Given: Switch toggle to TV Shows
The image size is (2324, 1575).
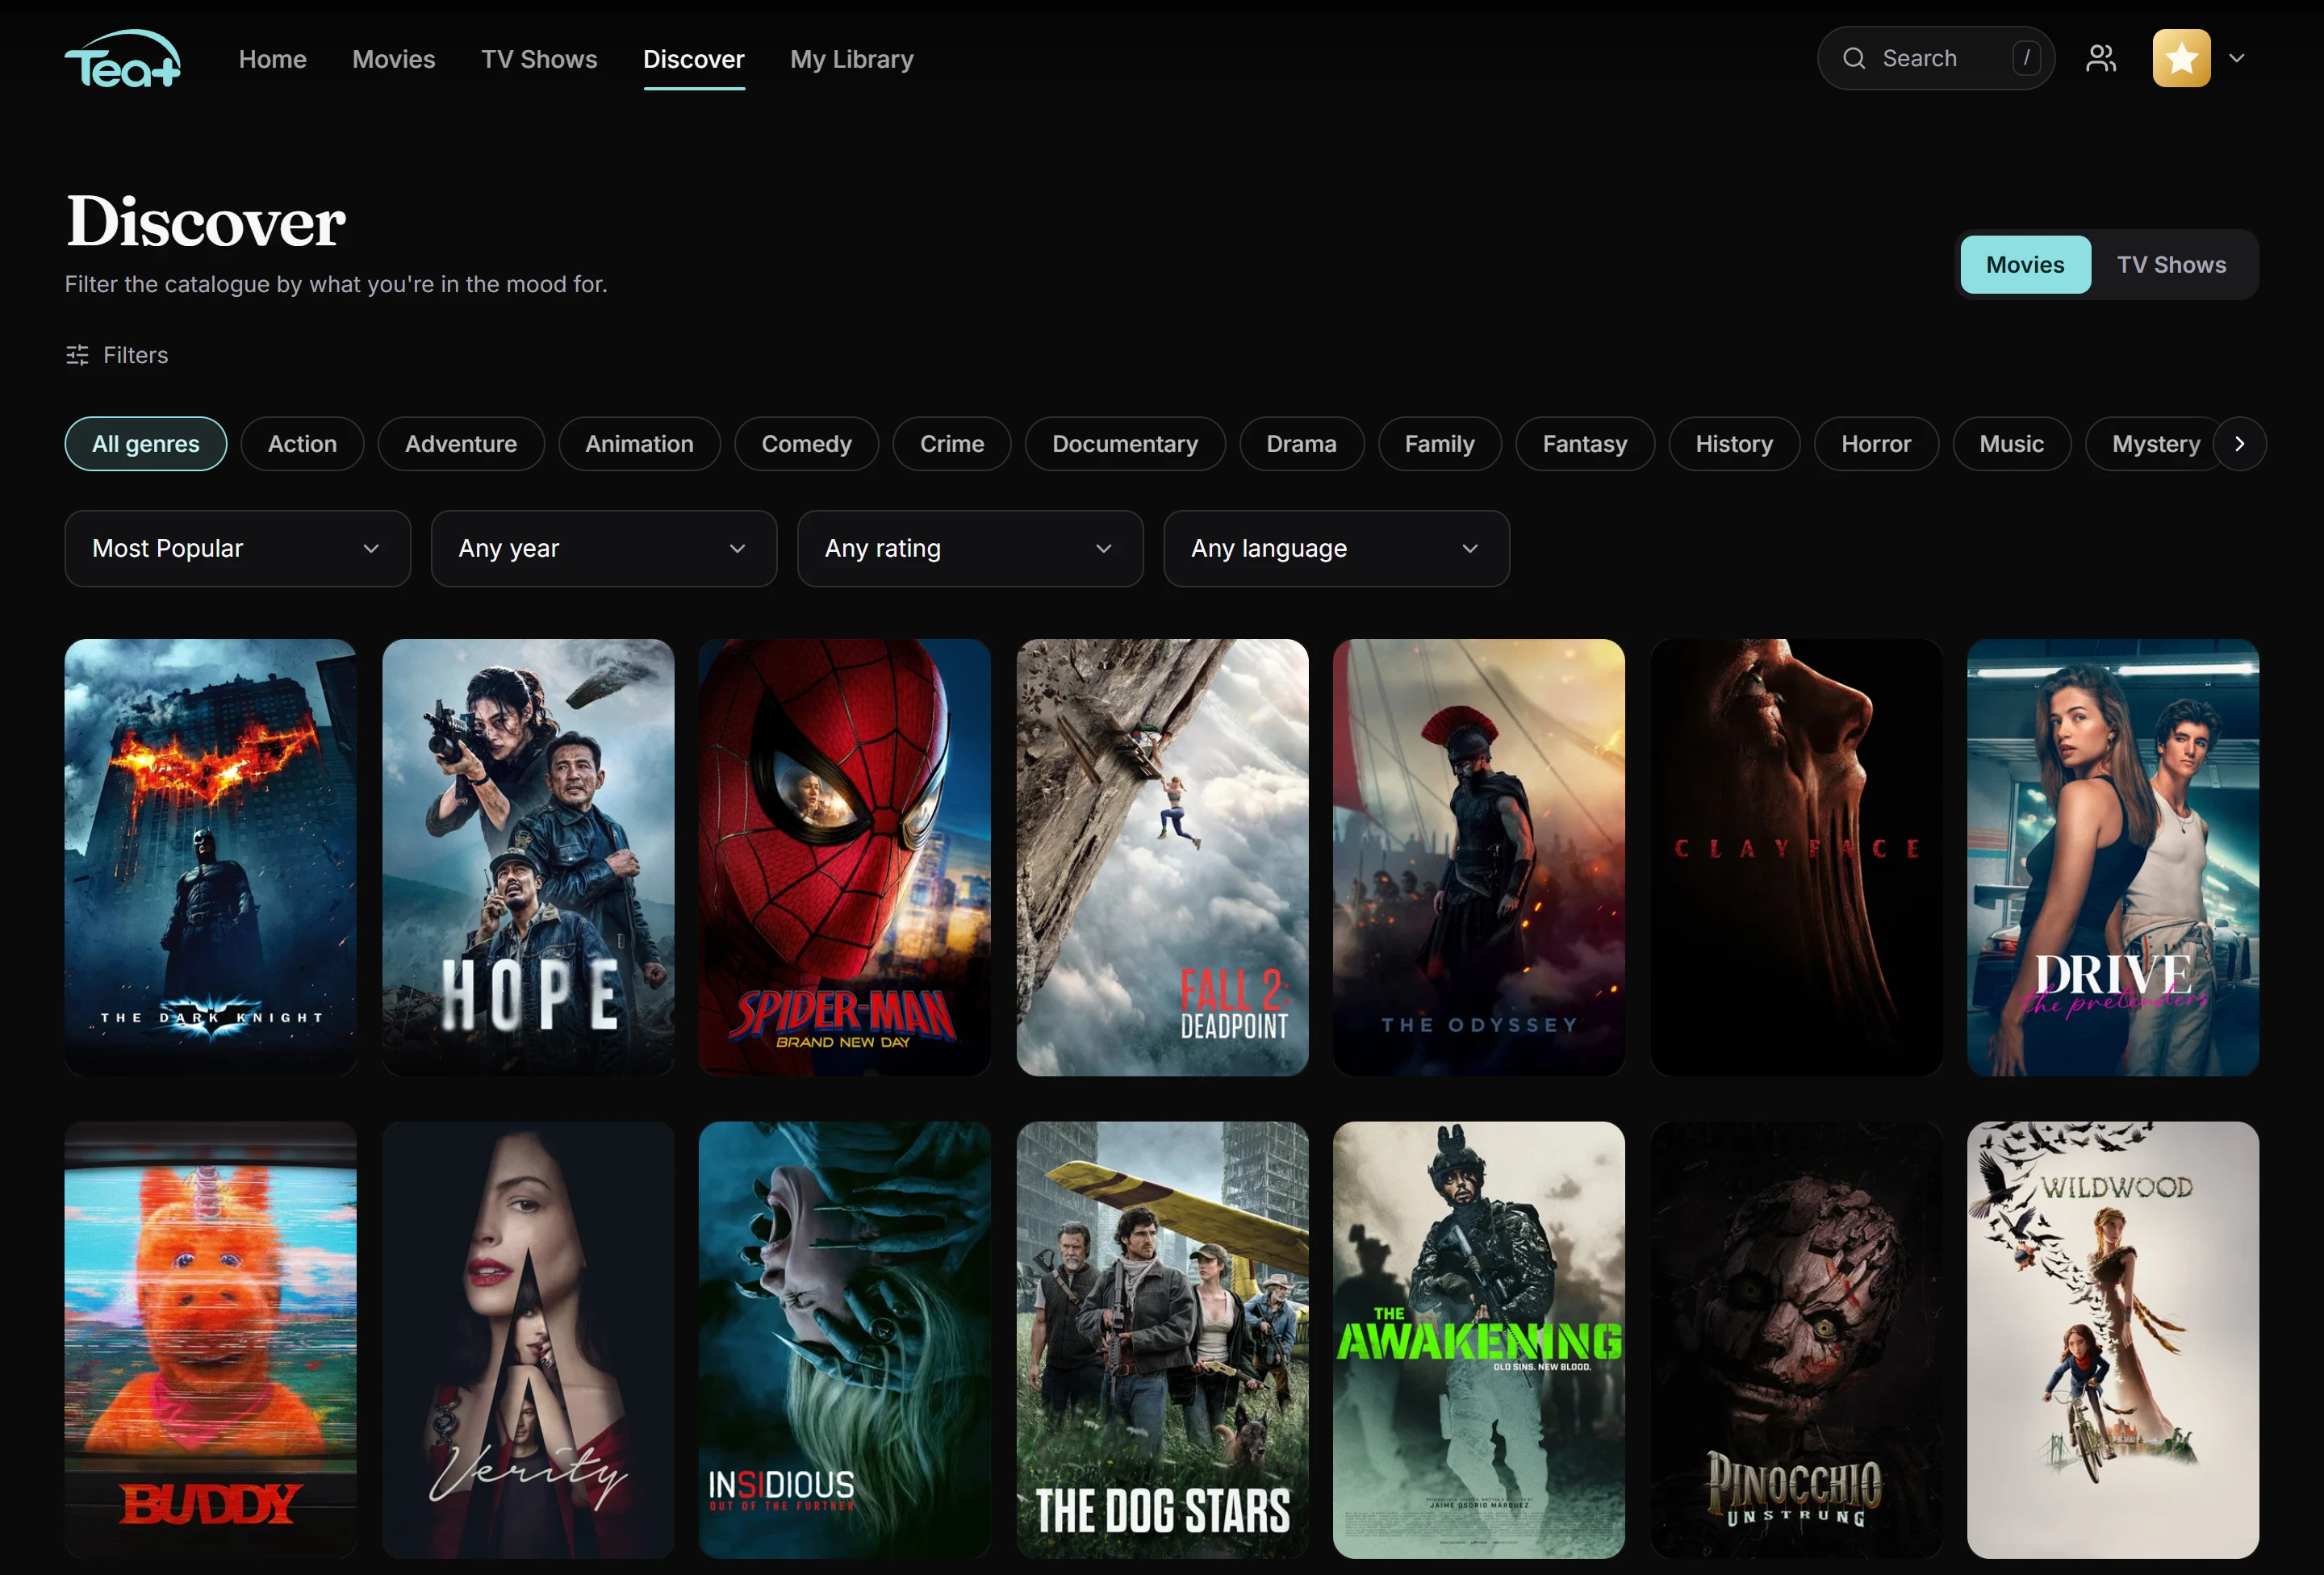Looking at the screenshot, I should (2171, 264).
